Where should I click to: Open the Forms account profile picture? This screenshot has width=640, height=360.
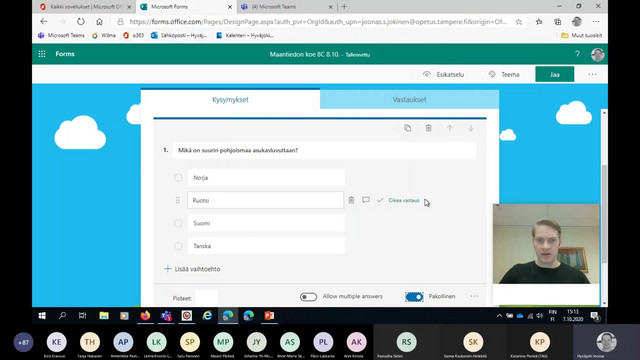[x=598, y=54]
